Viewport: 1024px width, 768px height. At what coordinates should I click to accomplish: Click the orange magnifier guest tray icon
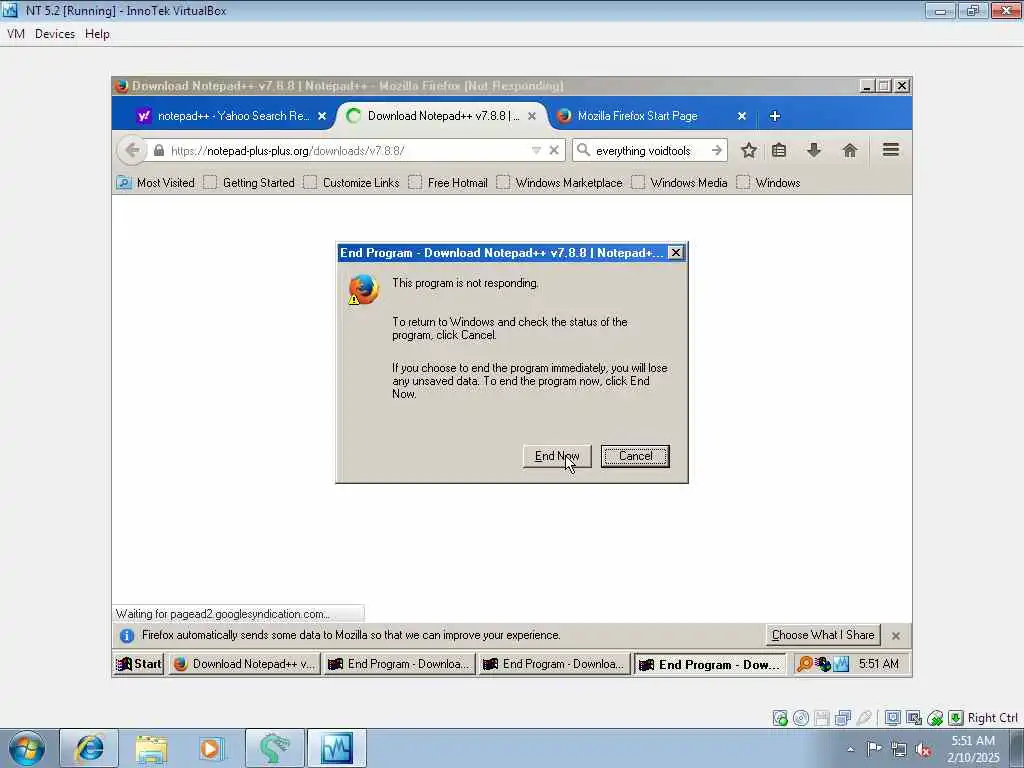[805, 664]
